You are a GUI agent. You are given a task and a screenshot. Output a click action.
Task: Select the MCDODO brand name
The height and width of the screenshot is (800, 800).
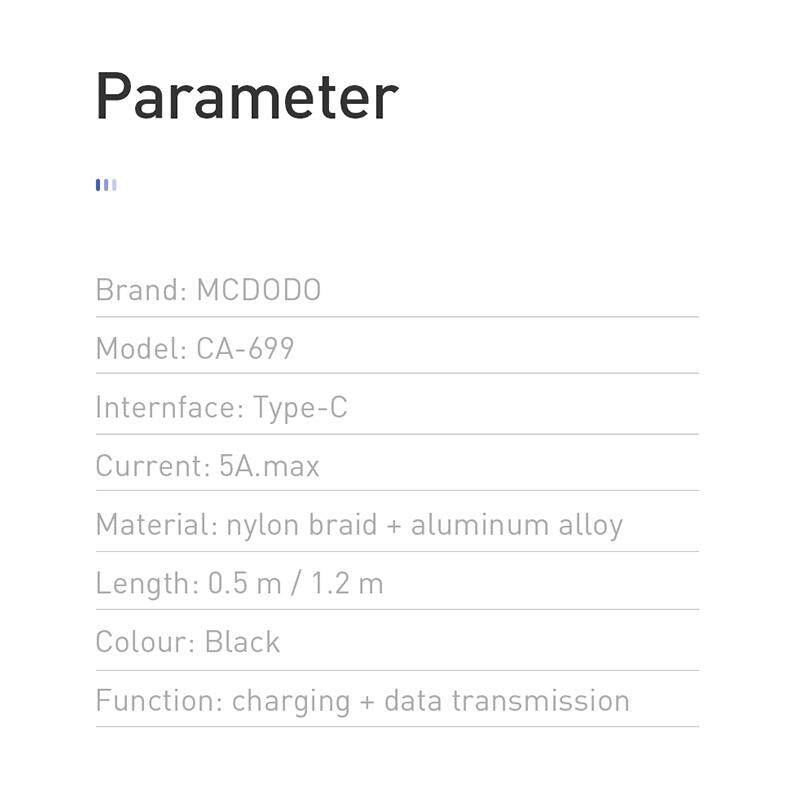(x=259, y=290)
